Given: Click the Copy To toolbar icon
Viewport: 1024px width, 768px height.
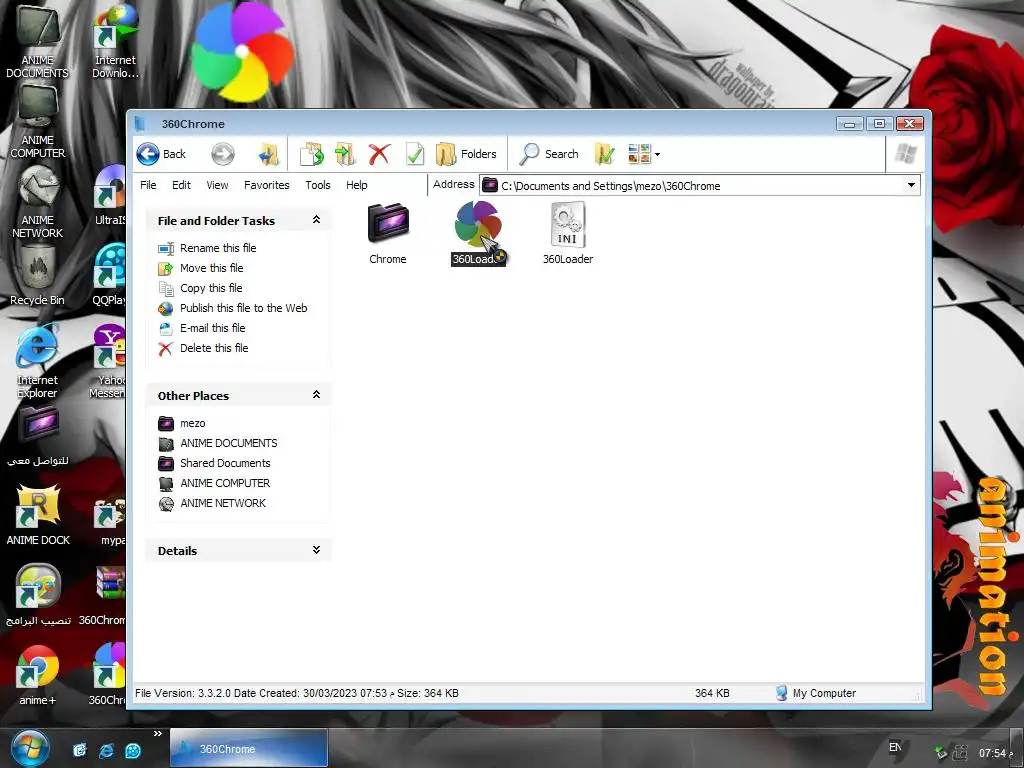Looking at the screenshot, I should (x=312, y=154).
